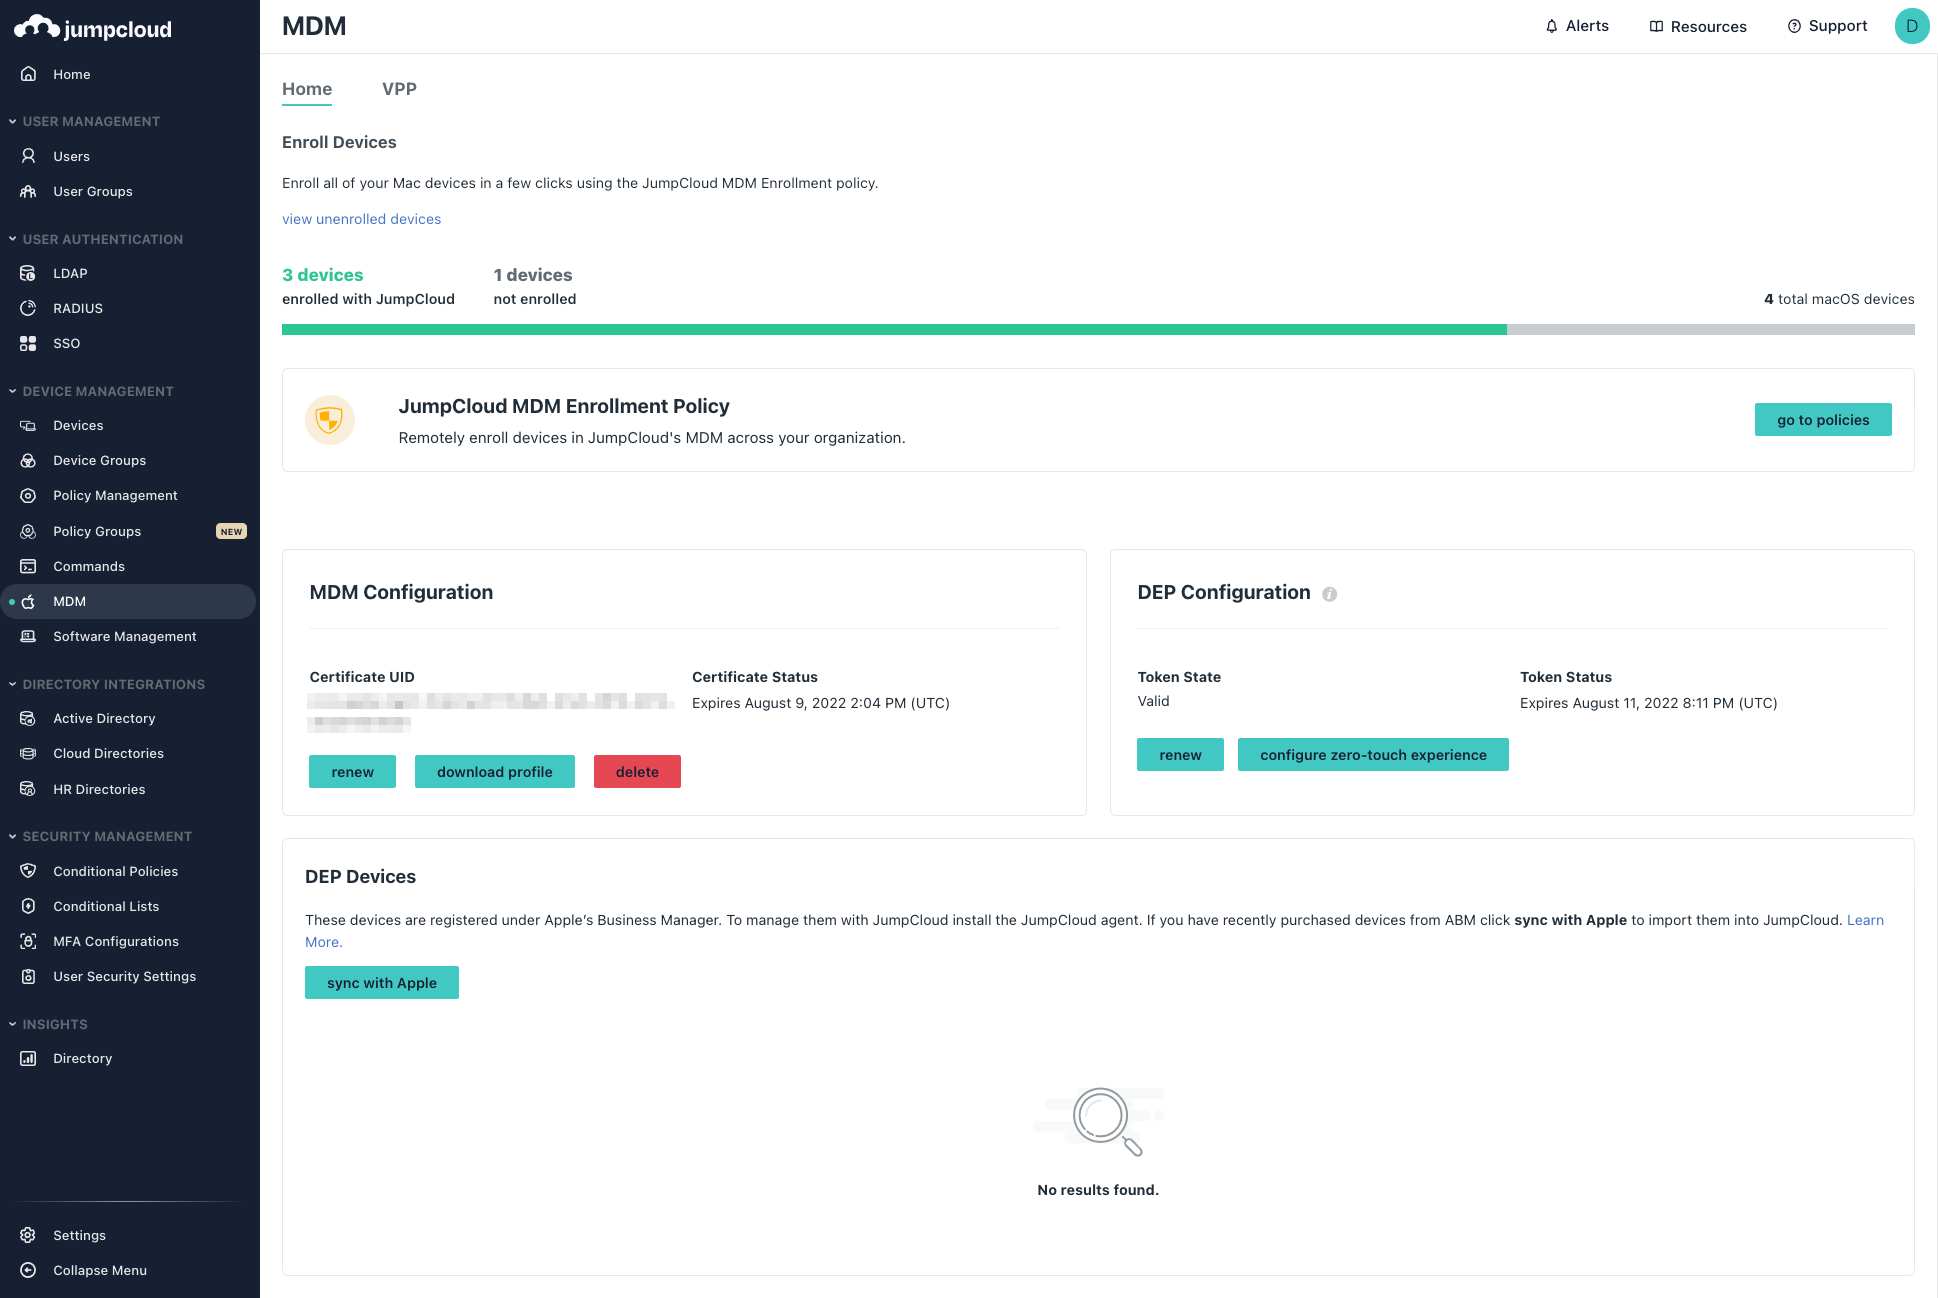Open RADIUS in sidebar
Image resolution: width=1938 pixels, height=1298 pixels.
pyautogui.click(x=78, y=308)
